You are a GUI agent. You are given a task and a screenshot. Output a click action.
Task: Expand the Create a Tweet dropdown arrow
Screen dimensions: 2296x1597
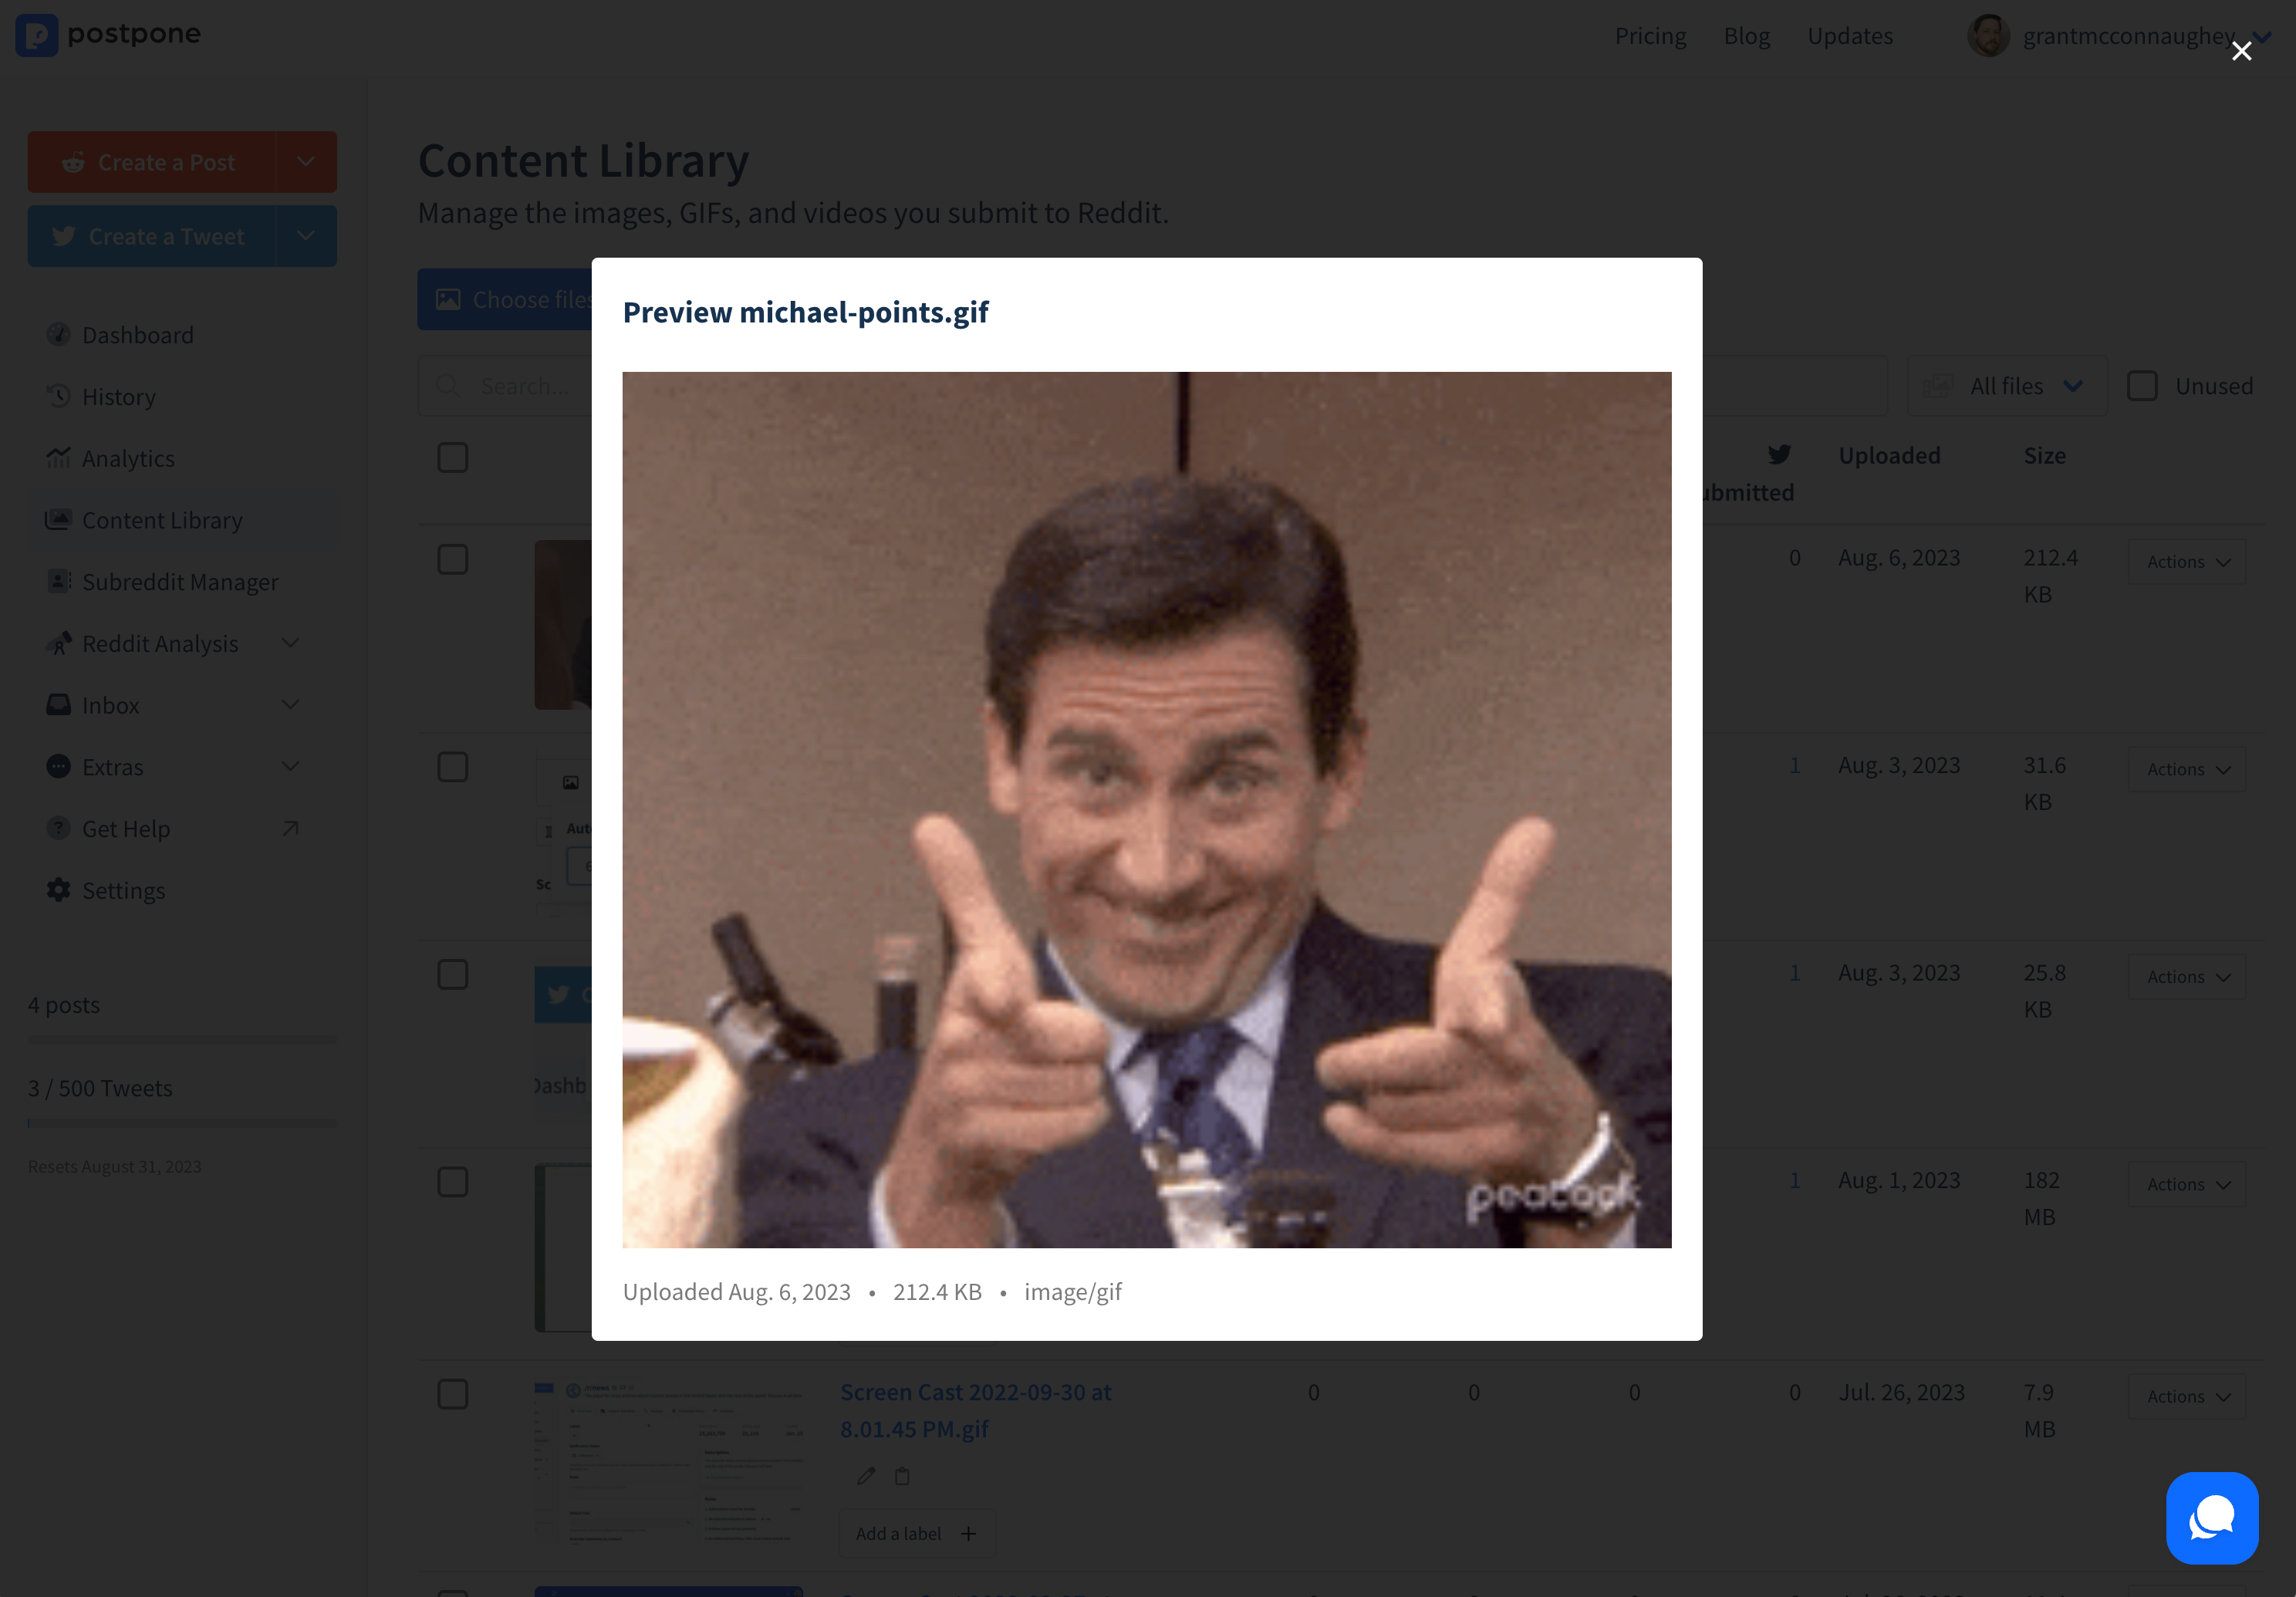pyautogui.click(x=306, y=236)
